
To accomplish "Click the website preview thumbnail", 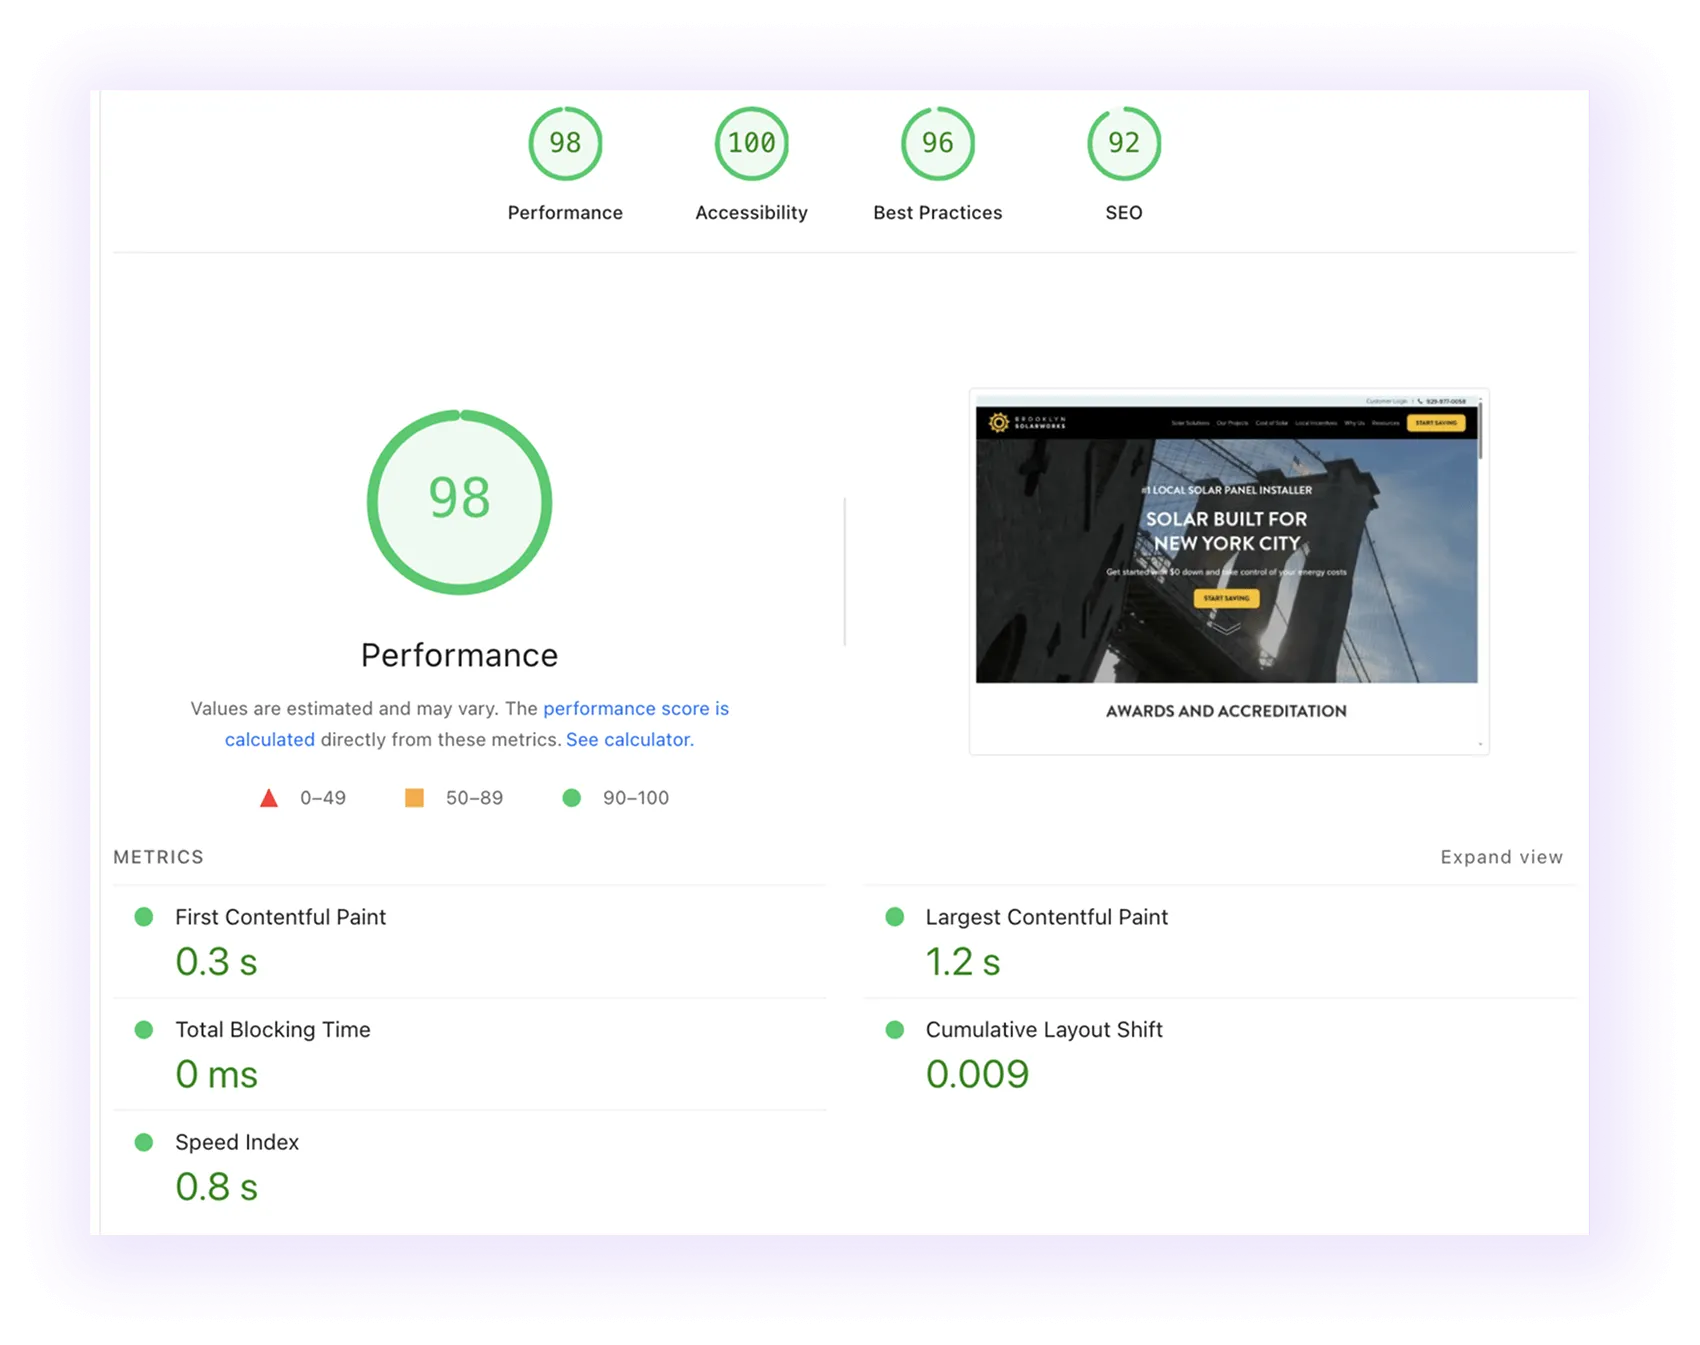I will coord(1228,570).
